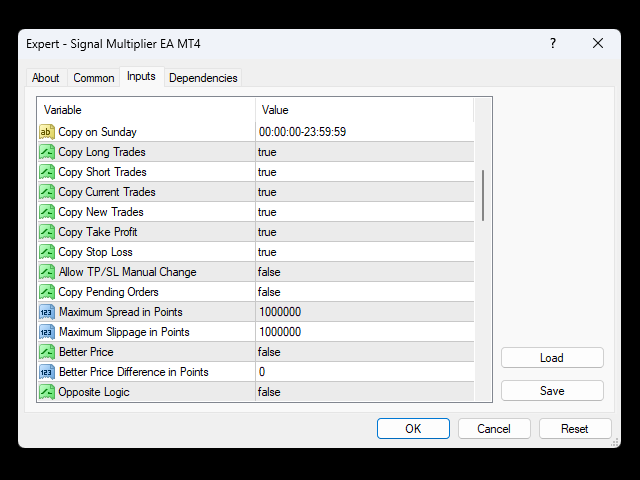Click the boolean icon beside Copy Stop Loss

pyautogui.click(x=47, y=252)
